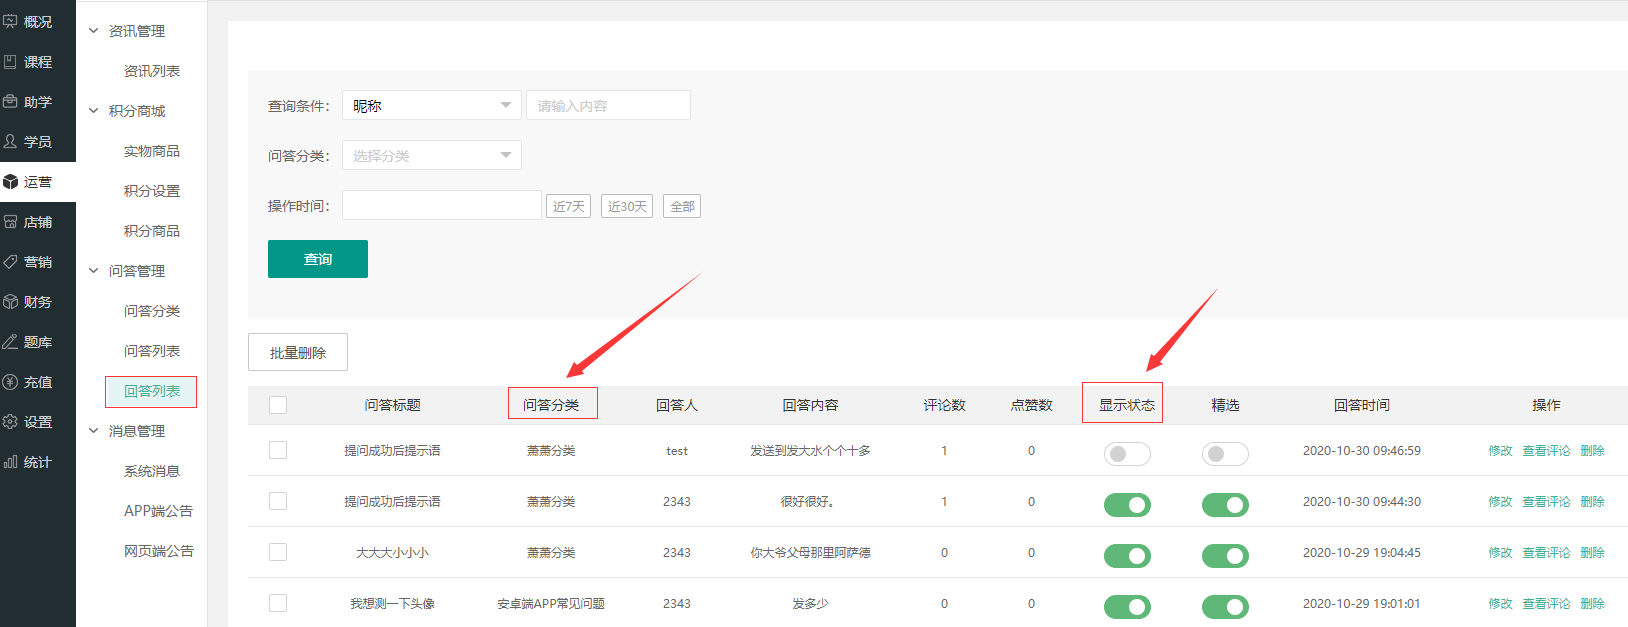Focus the 请输入内容 search input
This screenshot has height=627, width=1628.
608,105
